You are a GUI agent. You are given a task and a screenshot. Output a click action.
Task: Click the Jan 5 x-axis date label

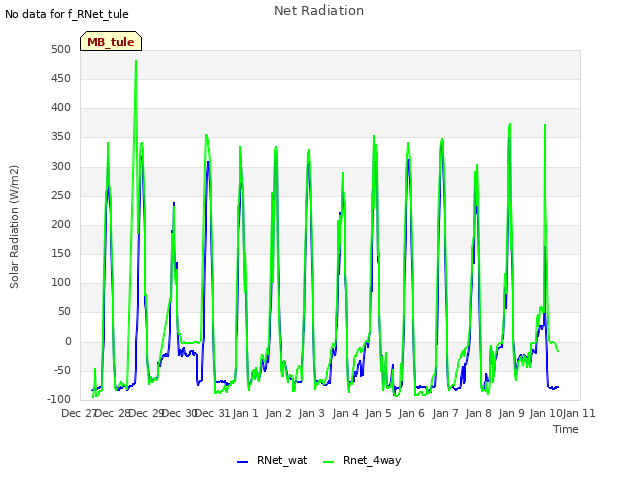378,413
